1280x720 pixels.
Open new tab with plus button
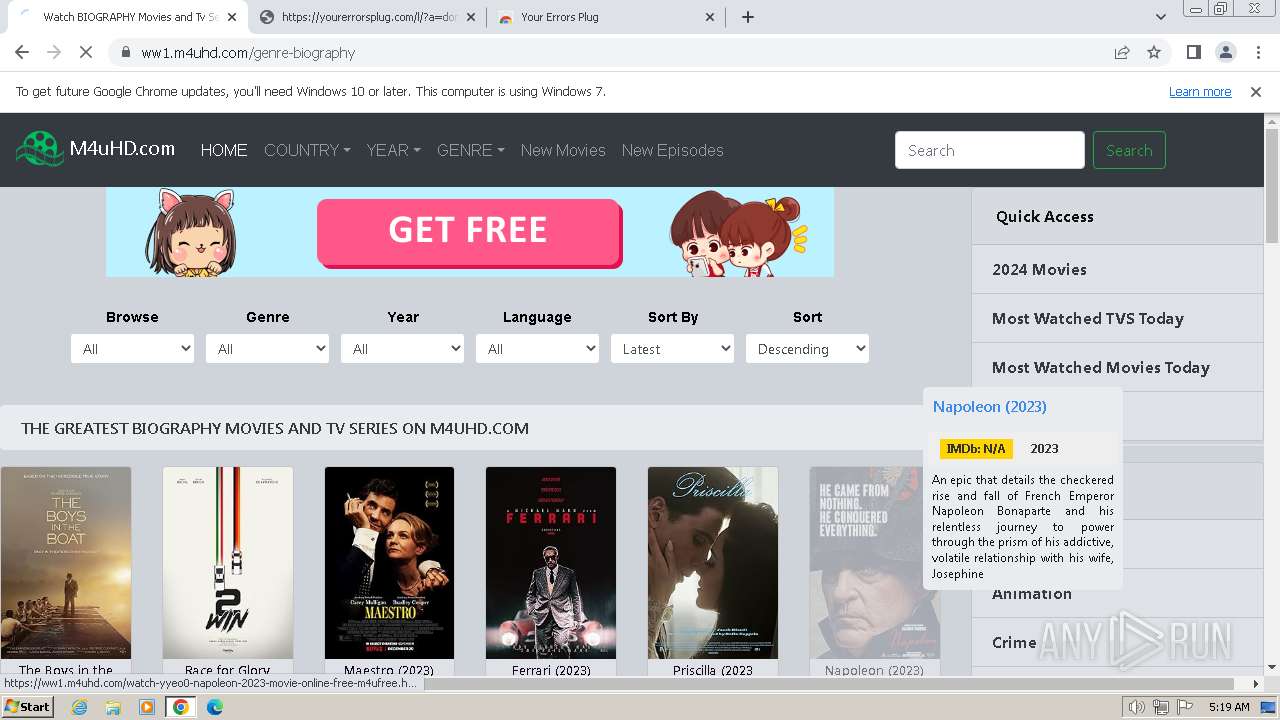tap(748, 17)
